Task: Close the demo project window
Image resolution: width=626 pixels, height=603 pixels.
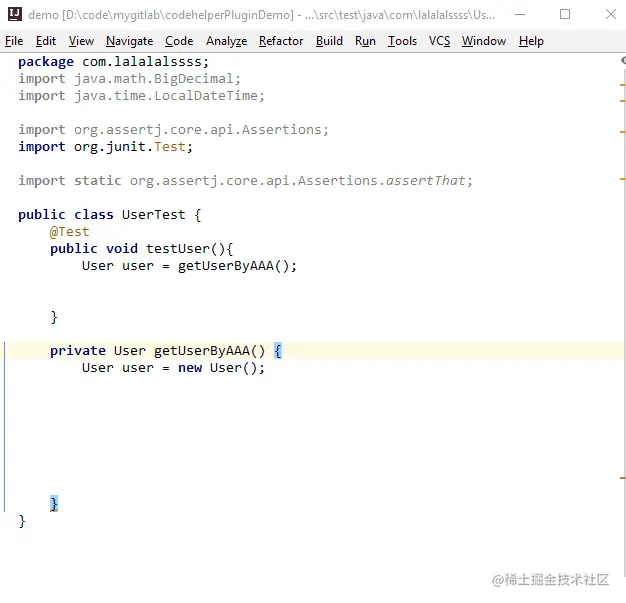Action: (x=610, y=15)
